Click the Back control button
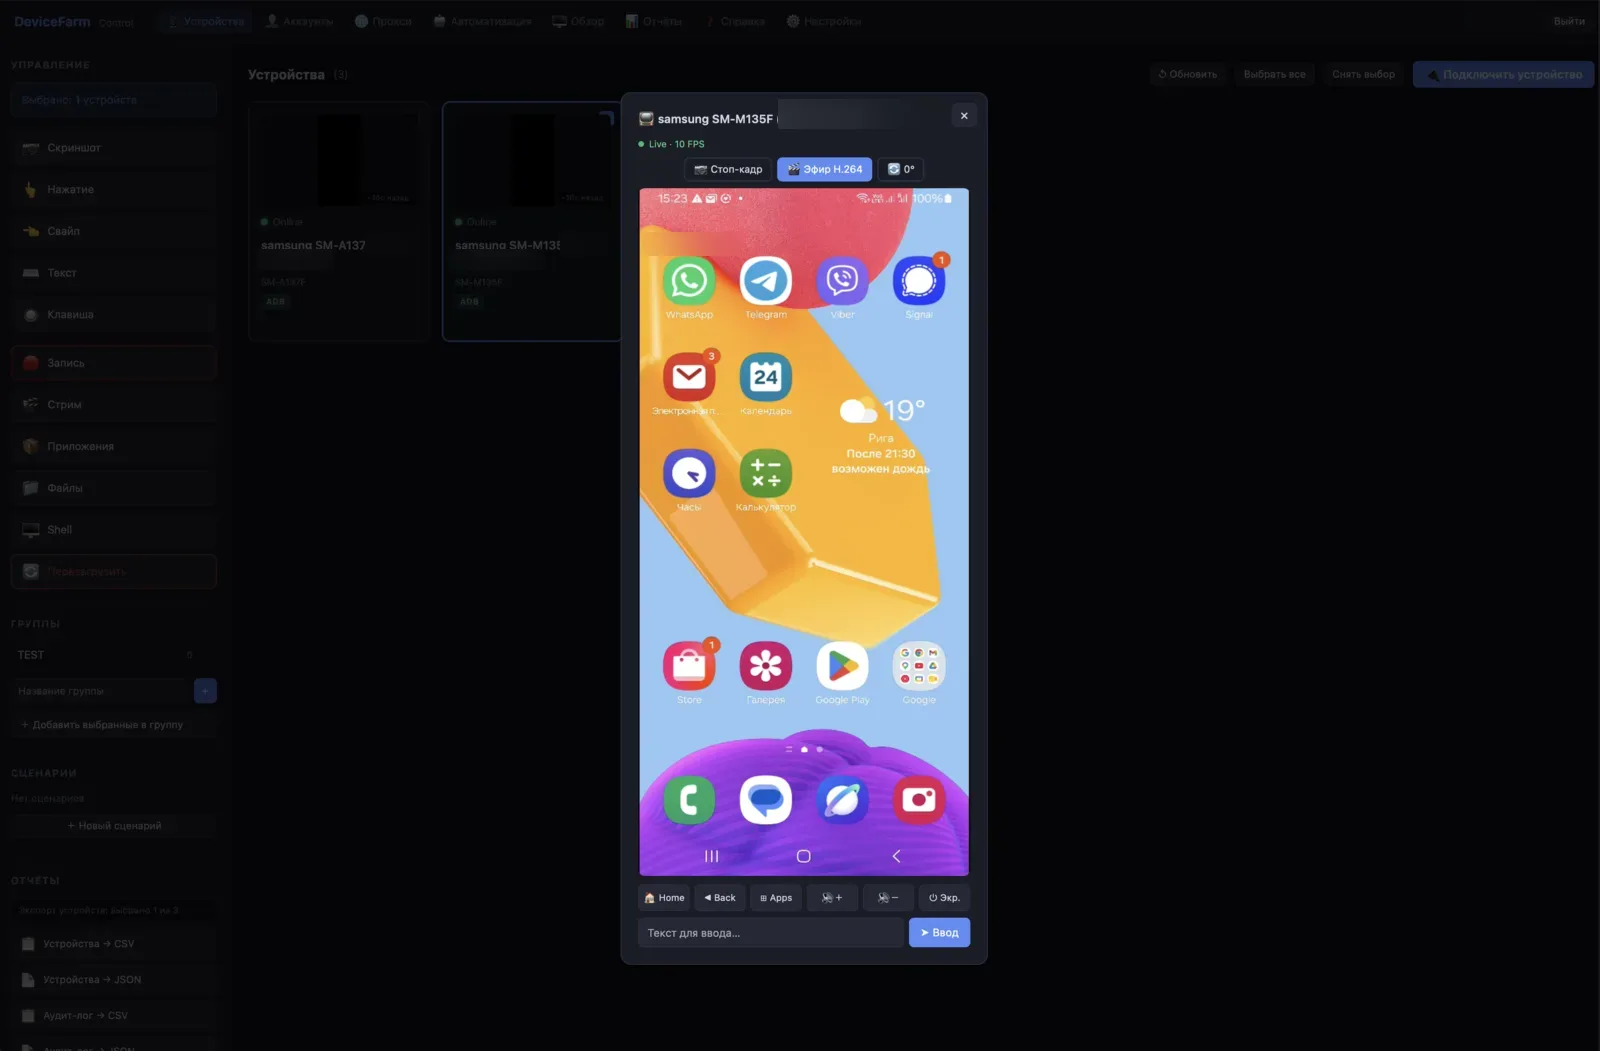 [x=720, y=897]
